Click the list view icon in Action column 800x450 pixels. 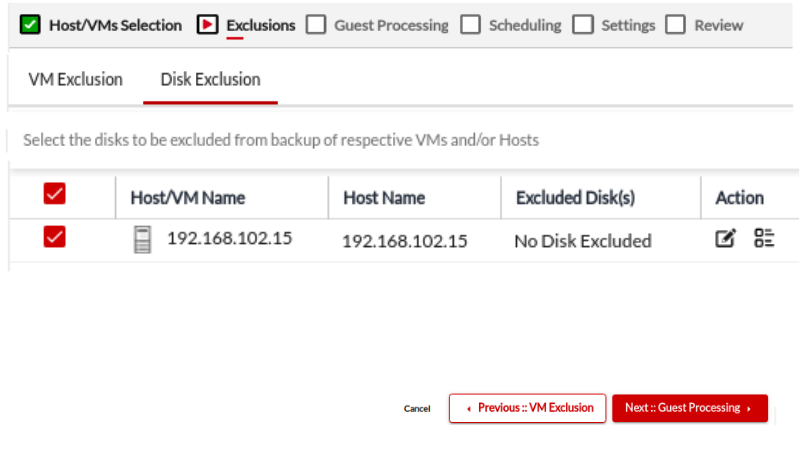(765, 239)
